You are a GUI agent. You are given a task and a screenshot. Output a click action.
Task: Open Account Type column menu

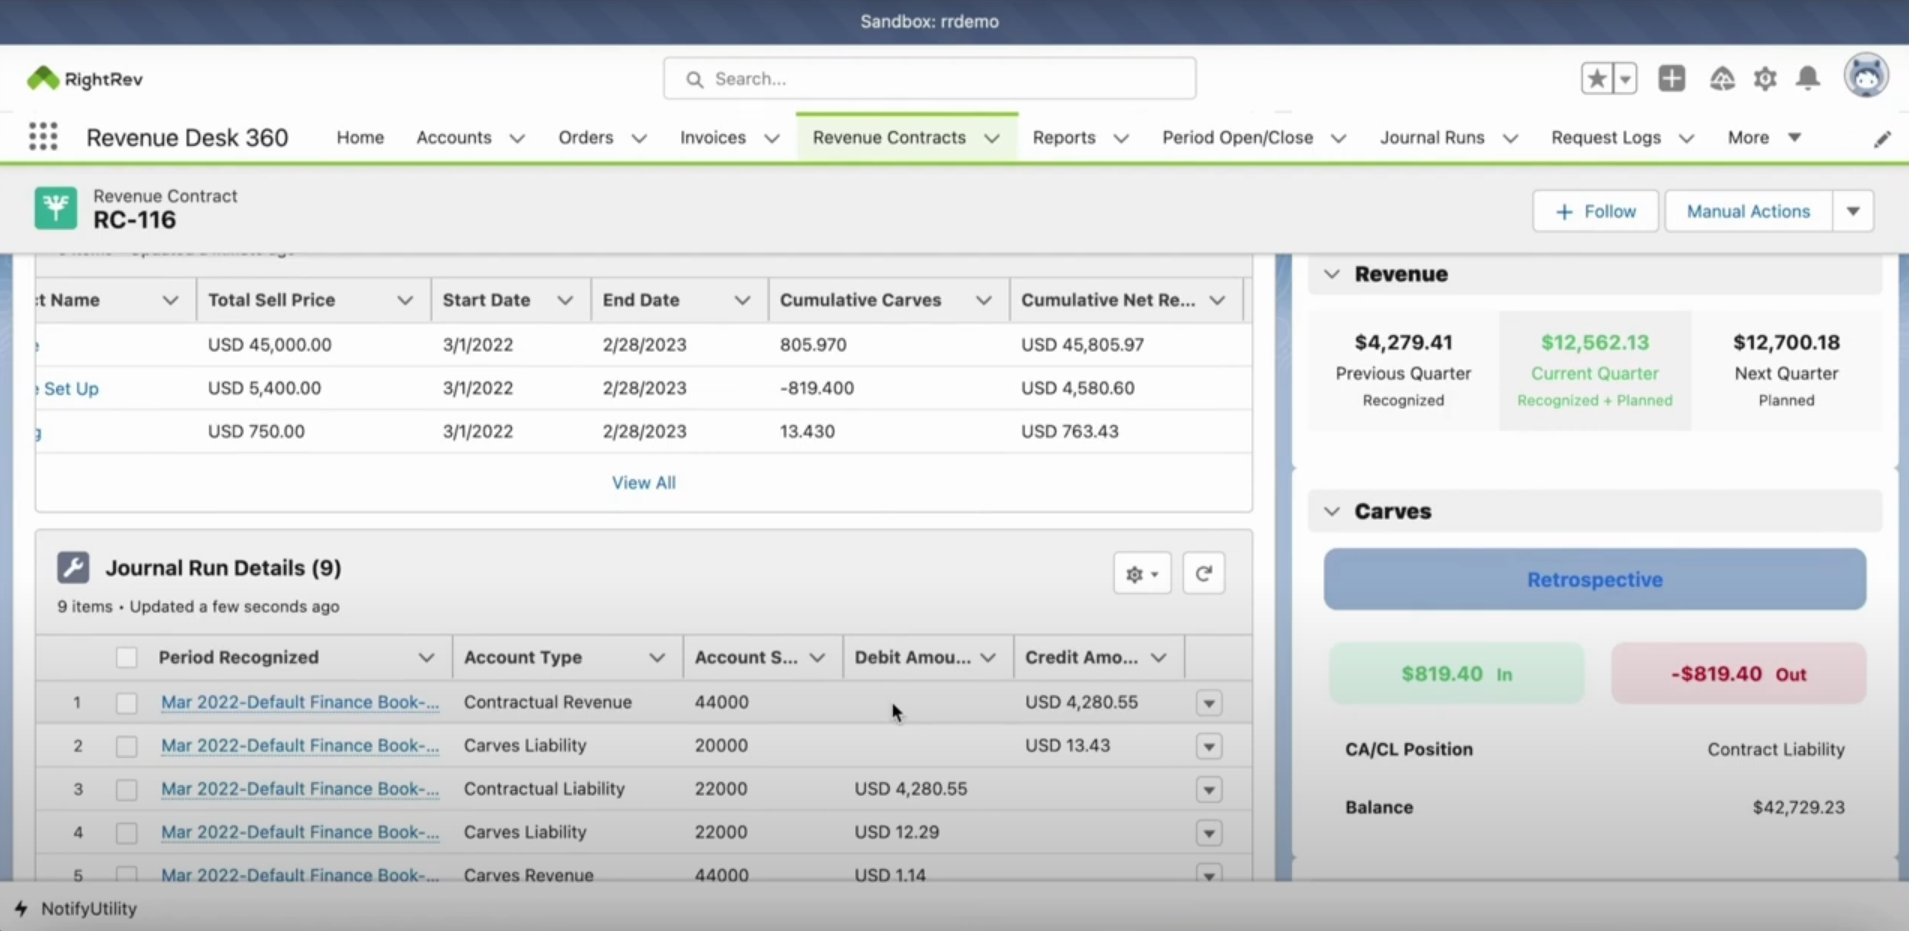point(657,657)
